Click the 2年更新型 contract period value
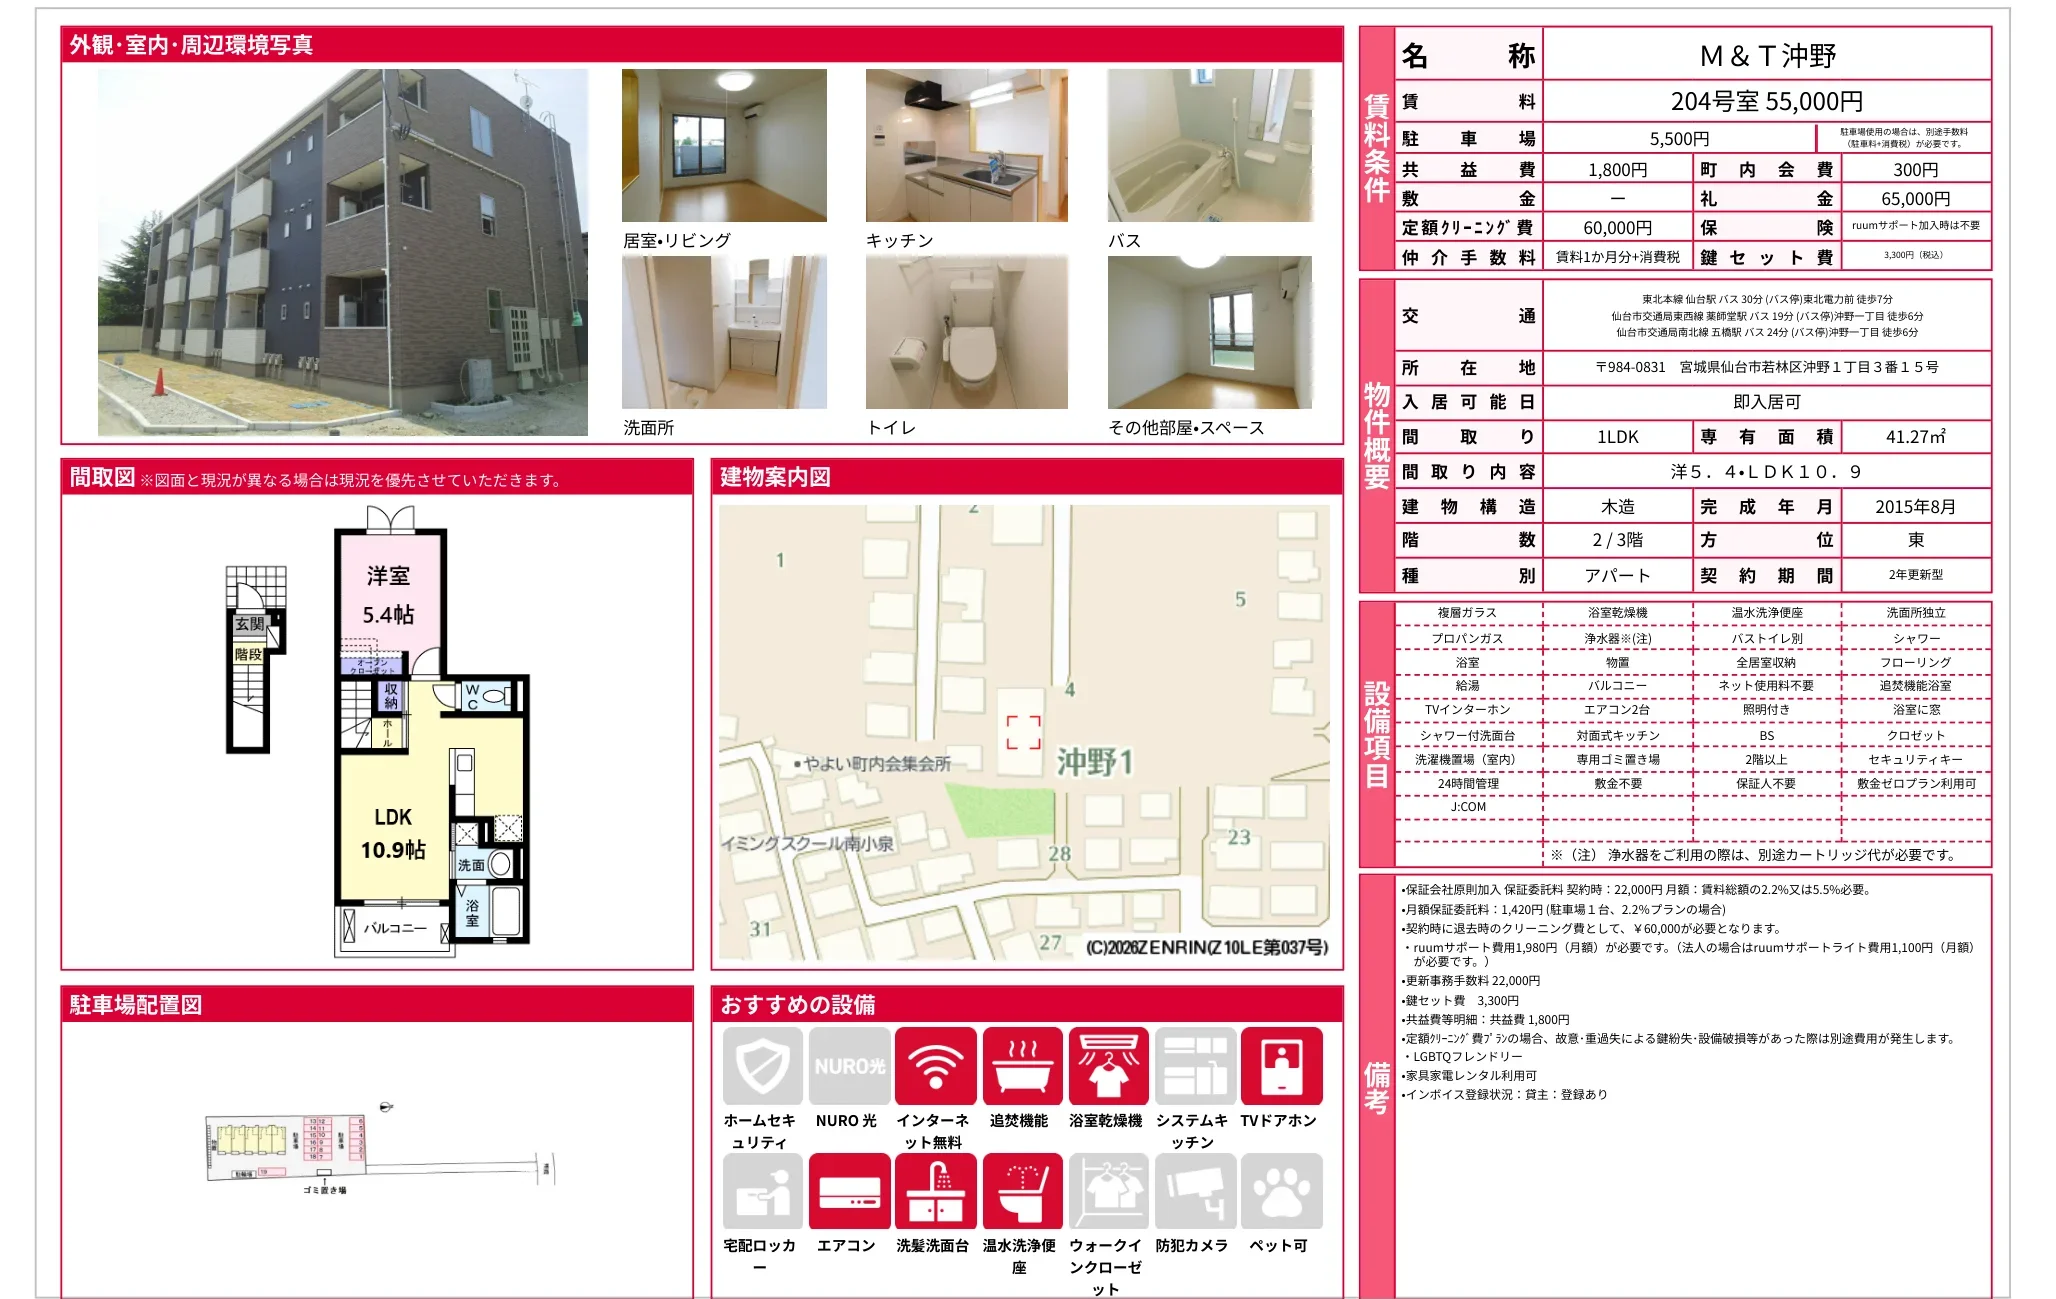 (x=1915, y=575)
